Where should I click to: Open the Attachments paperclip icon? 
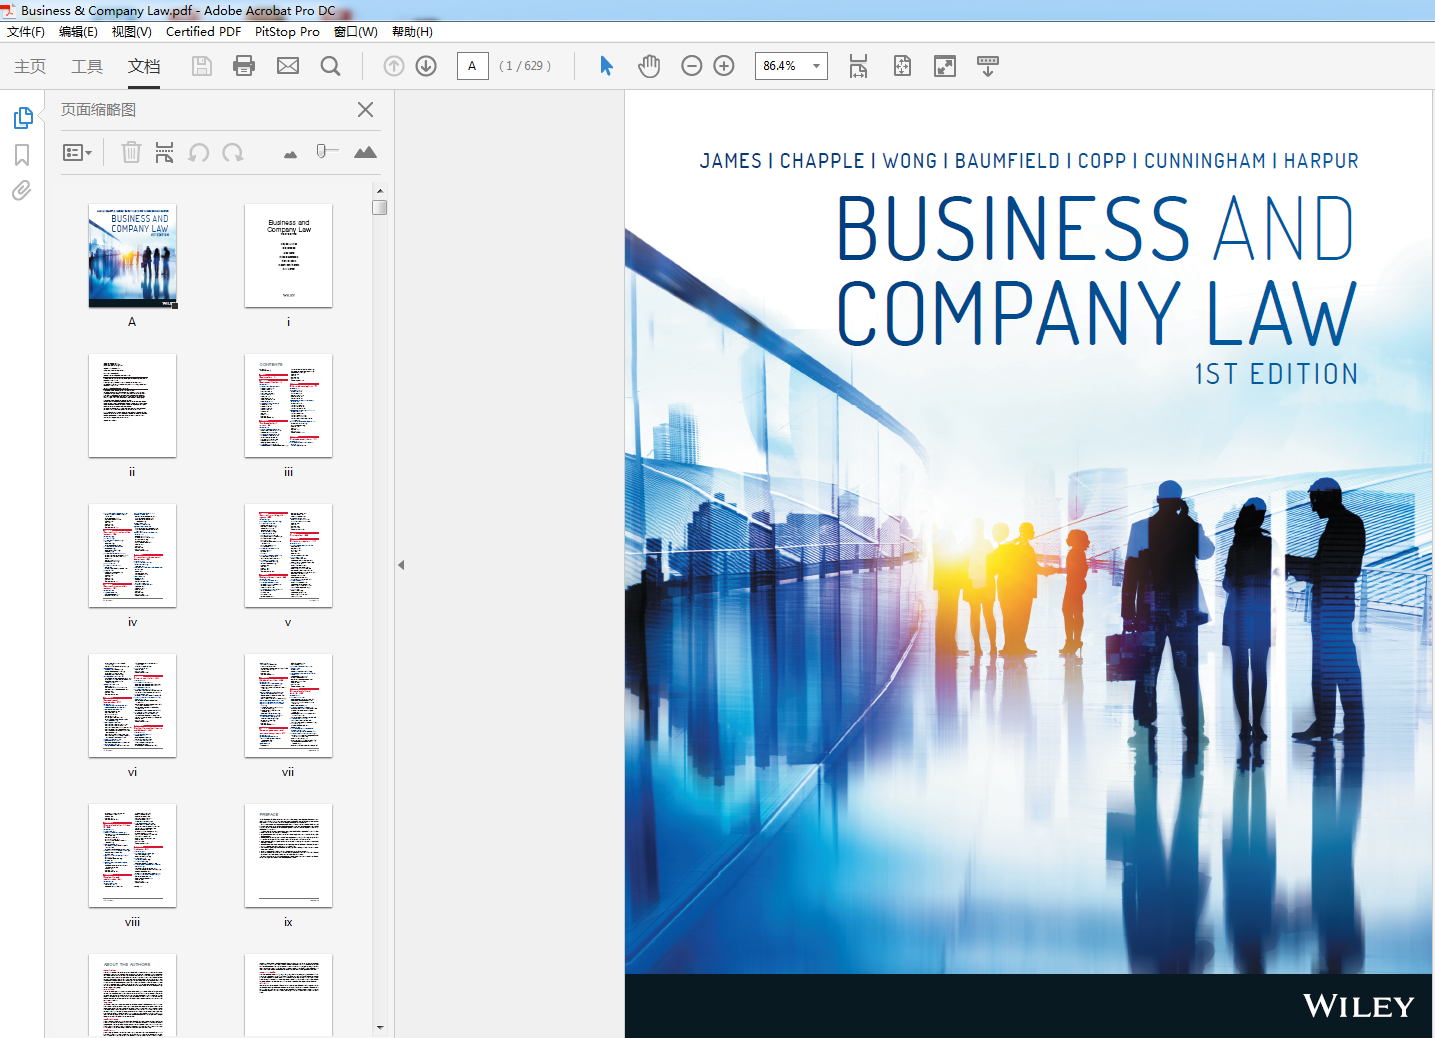pyautogui.click(x=21, y=190)
